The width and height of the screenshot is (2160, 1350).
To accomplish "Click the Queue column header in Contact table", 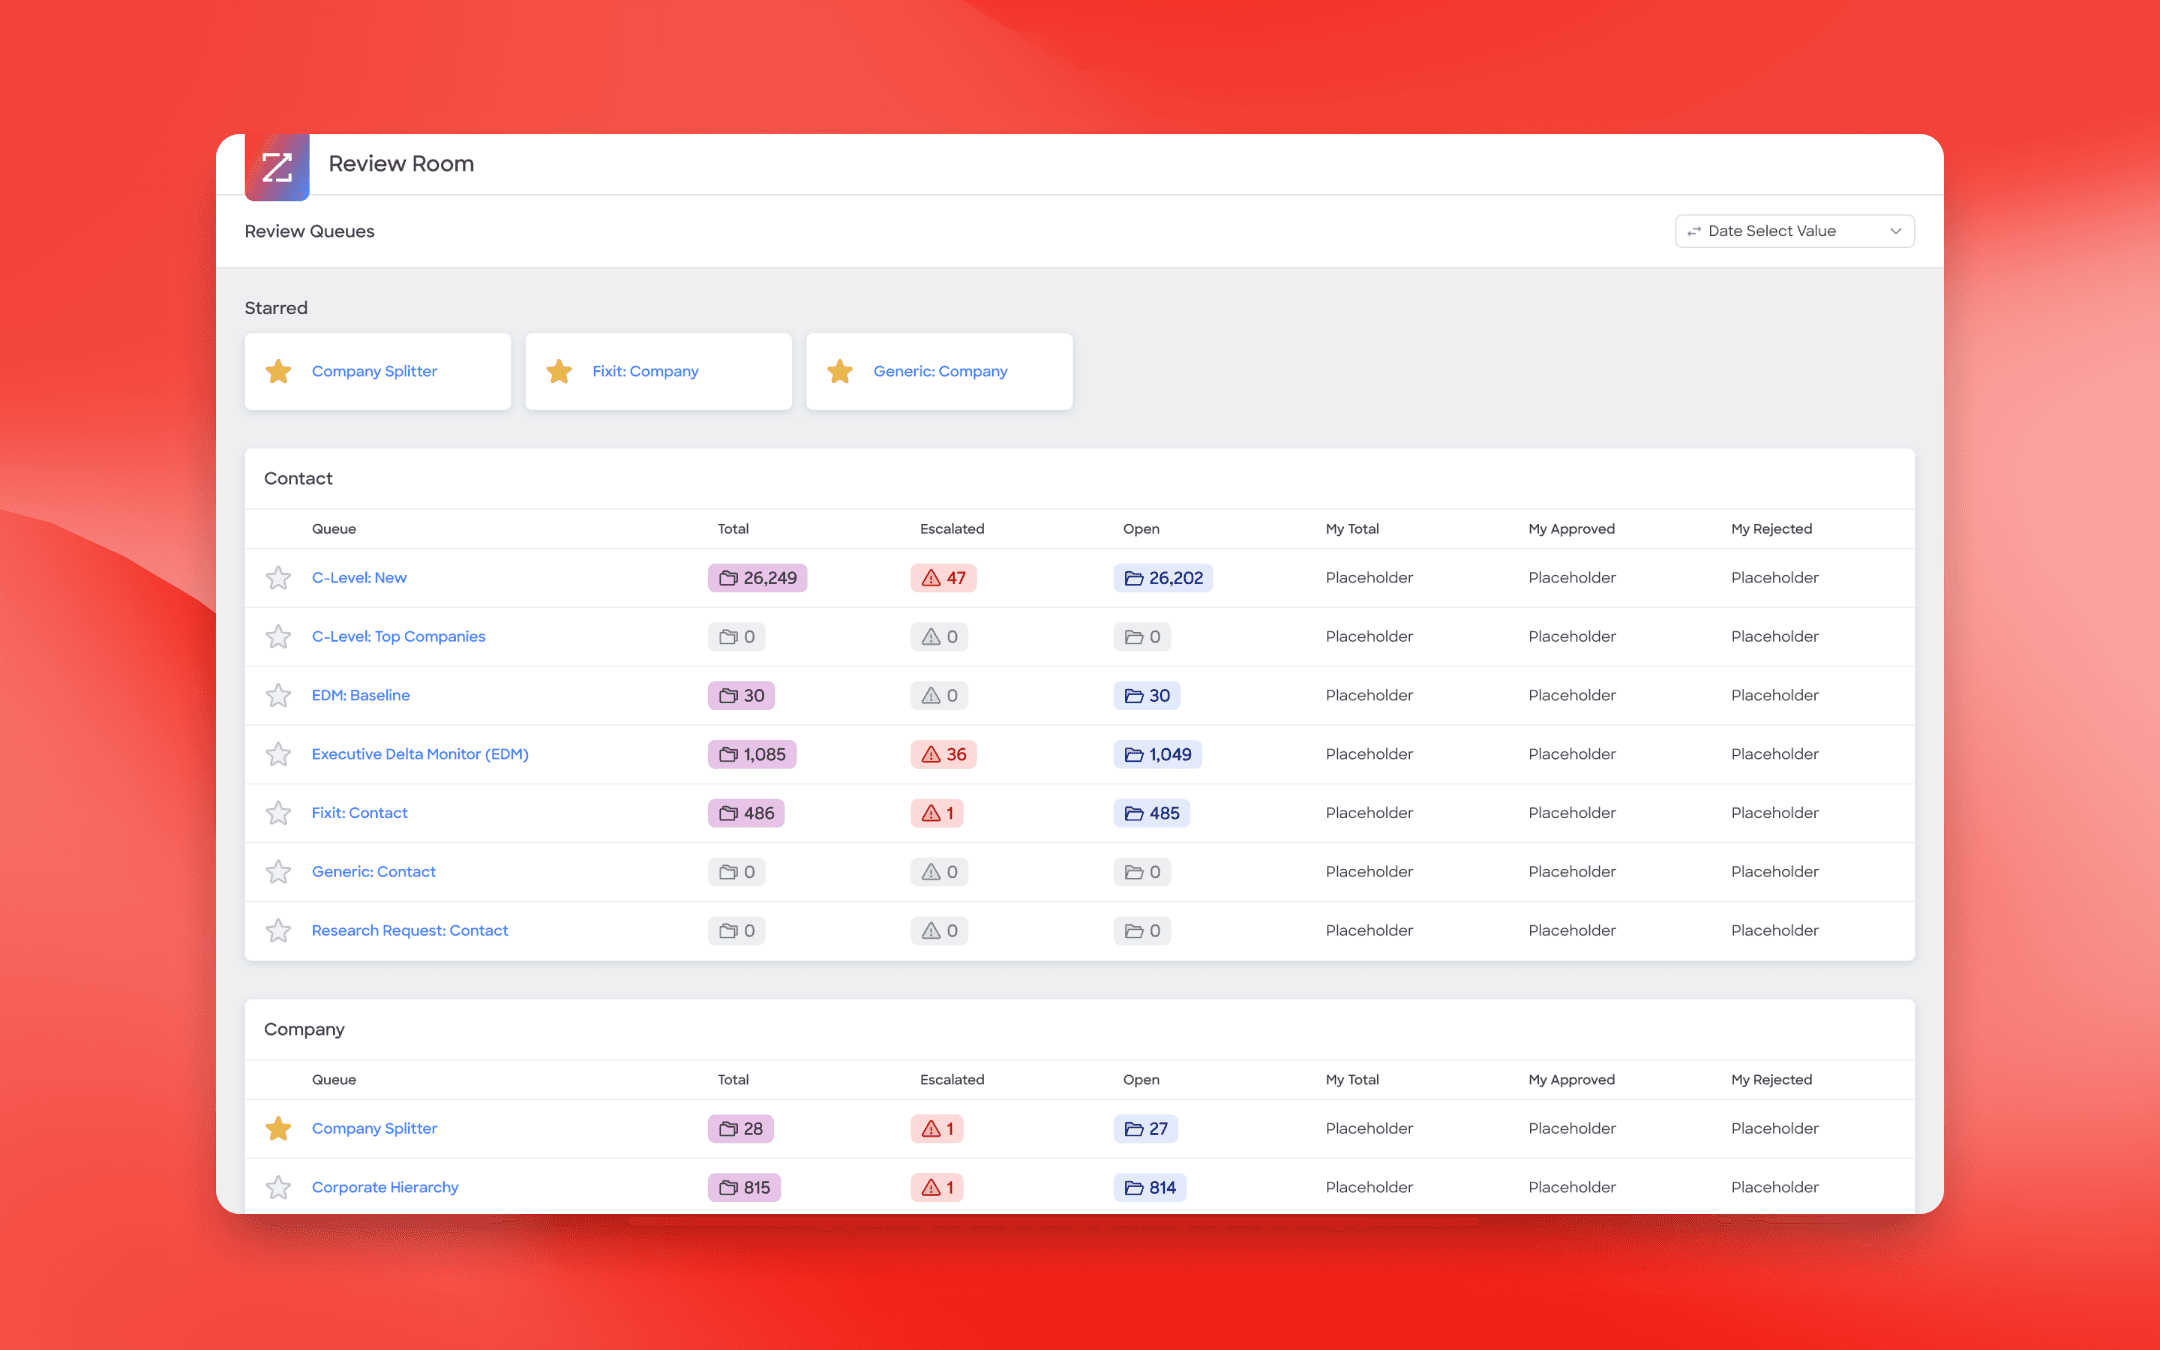I will tap(334, 529).
